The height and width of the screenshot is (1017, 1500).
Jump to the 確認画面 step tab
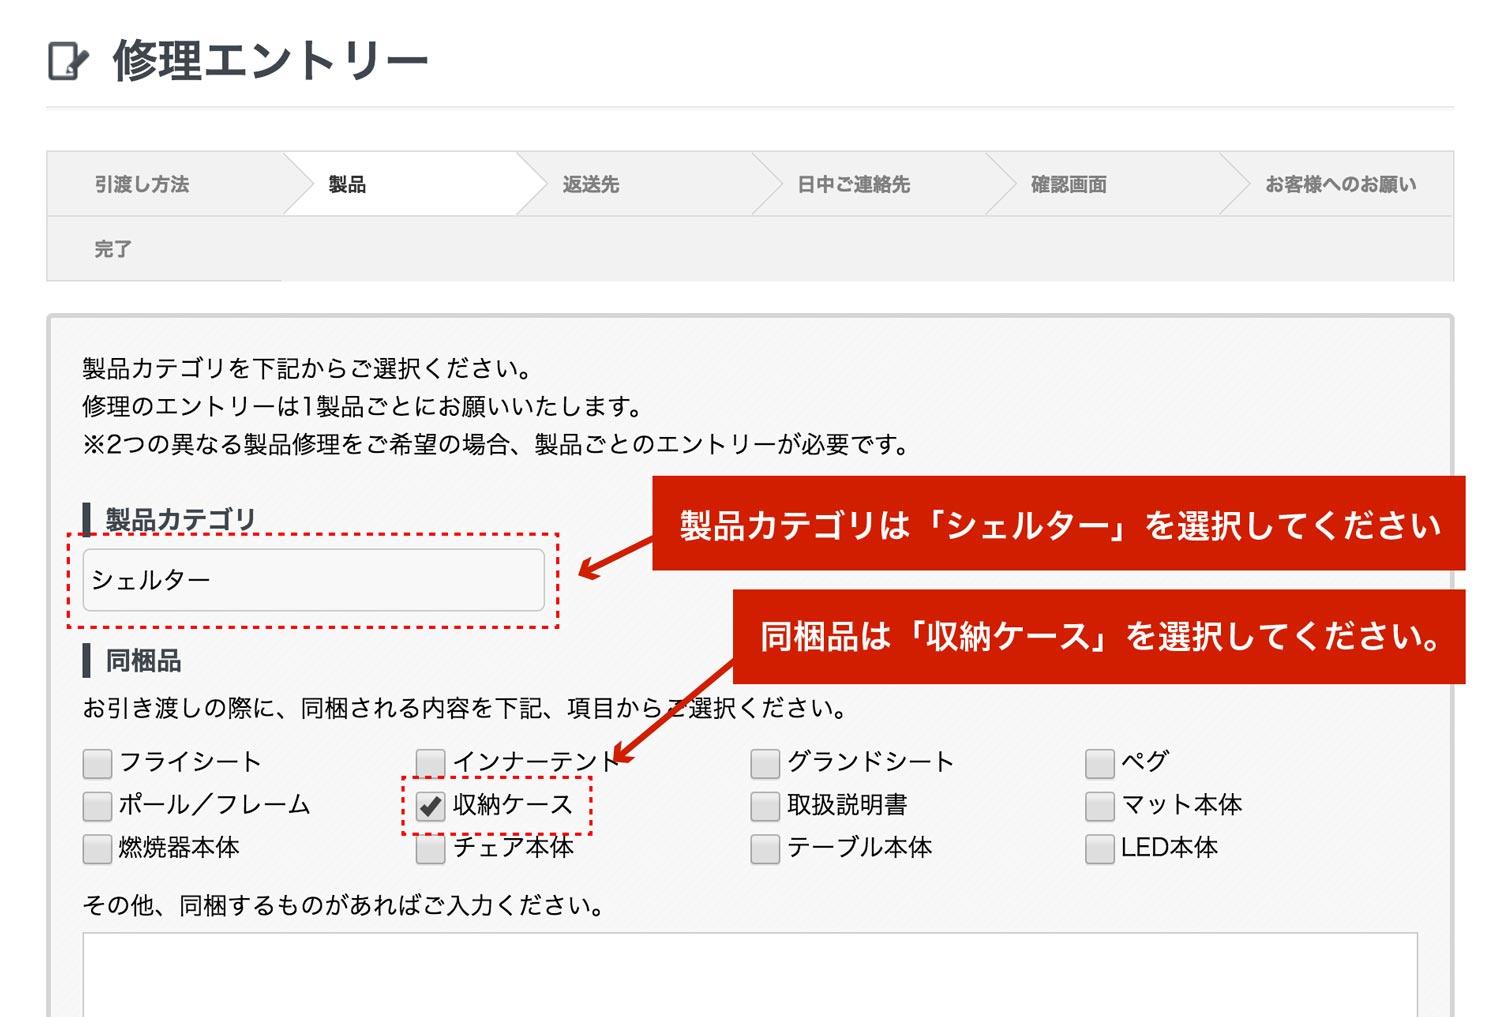(1068, 184)
